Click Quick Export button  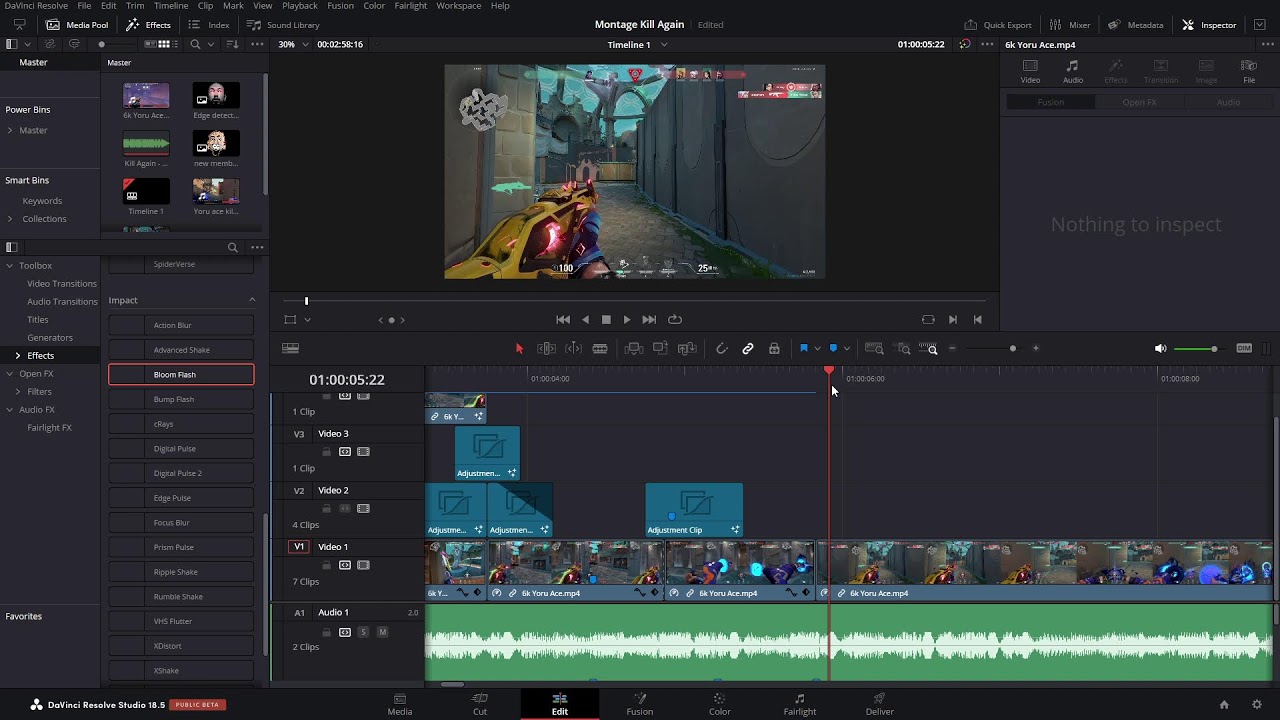(x=998, y=25)
